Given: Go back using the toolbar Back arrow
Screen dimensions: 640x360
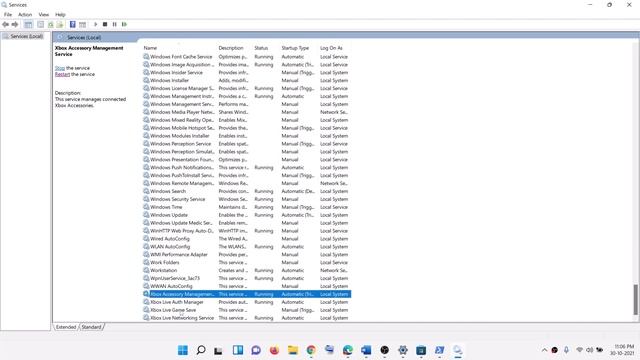Looking at the screenshot, I should 5,24.
